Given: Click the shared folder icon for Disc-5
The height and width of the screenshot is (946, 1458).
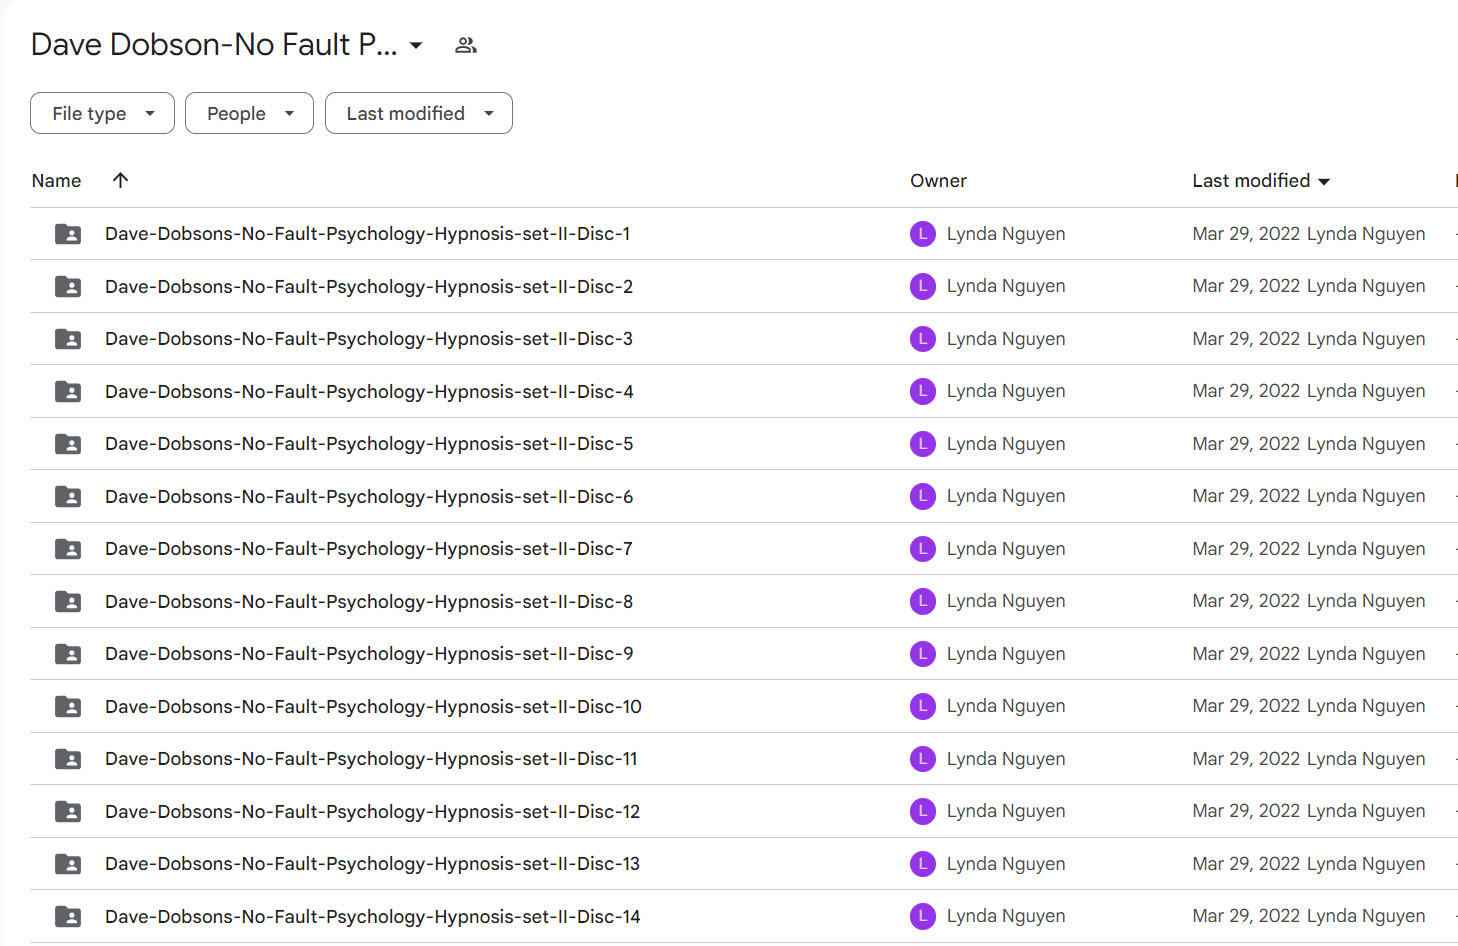Looking at the screenshot, I should (68, 444).
